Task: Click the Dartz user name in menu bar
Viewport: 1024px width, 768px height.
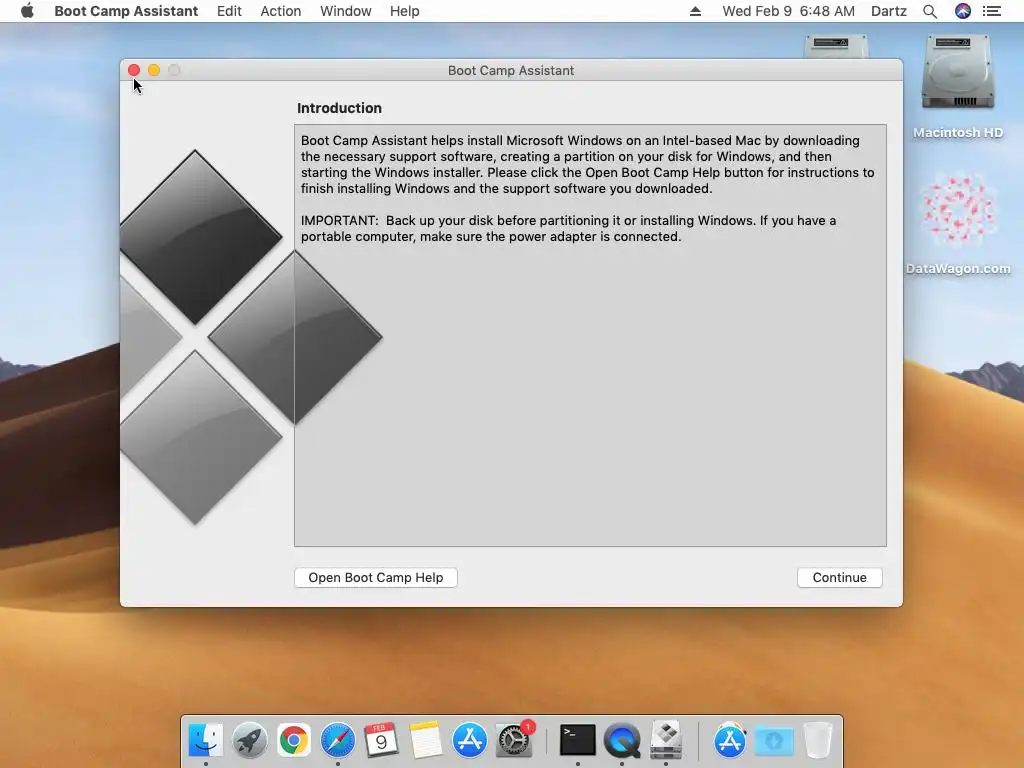Action: coord(888,11)
